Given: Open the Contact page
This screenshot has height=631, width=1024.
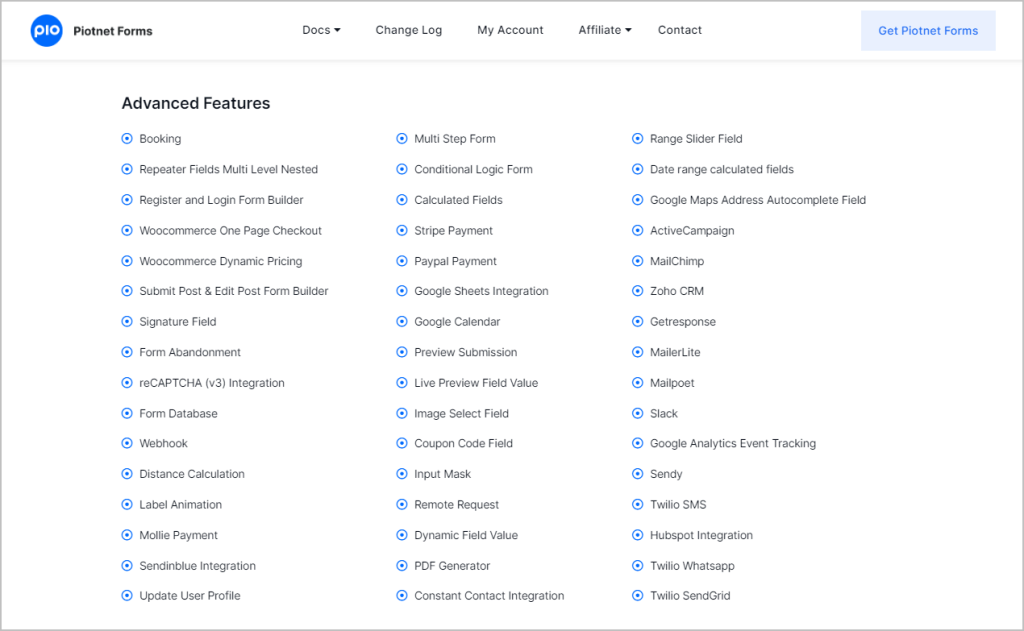Looking at the screenshot, I should click(x=680, y=30).
